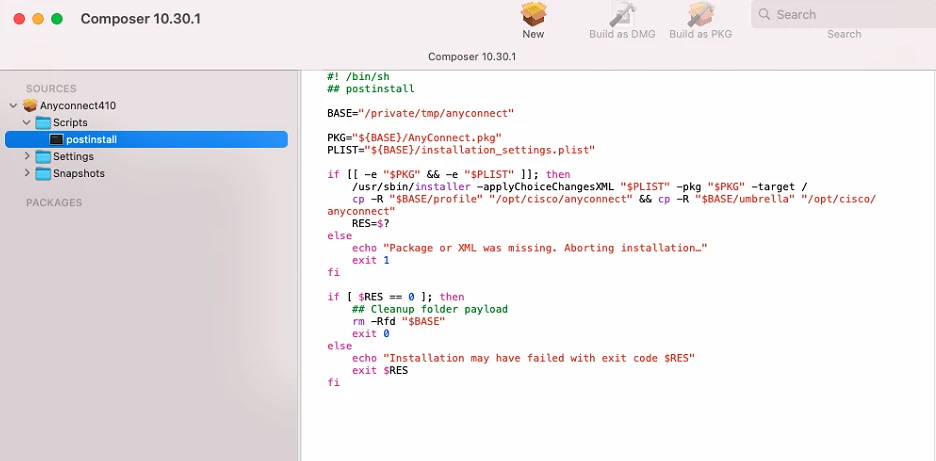This screenshot has height=461, width=936.
Task: Collapse the Scripts folder
Action: 27,122
